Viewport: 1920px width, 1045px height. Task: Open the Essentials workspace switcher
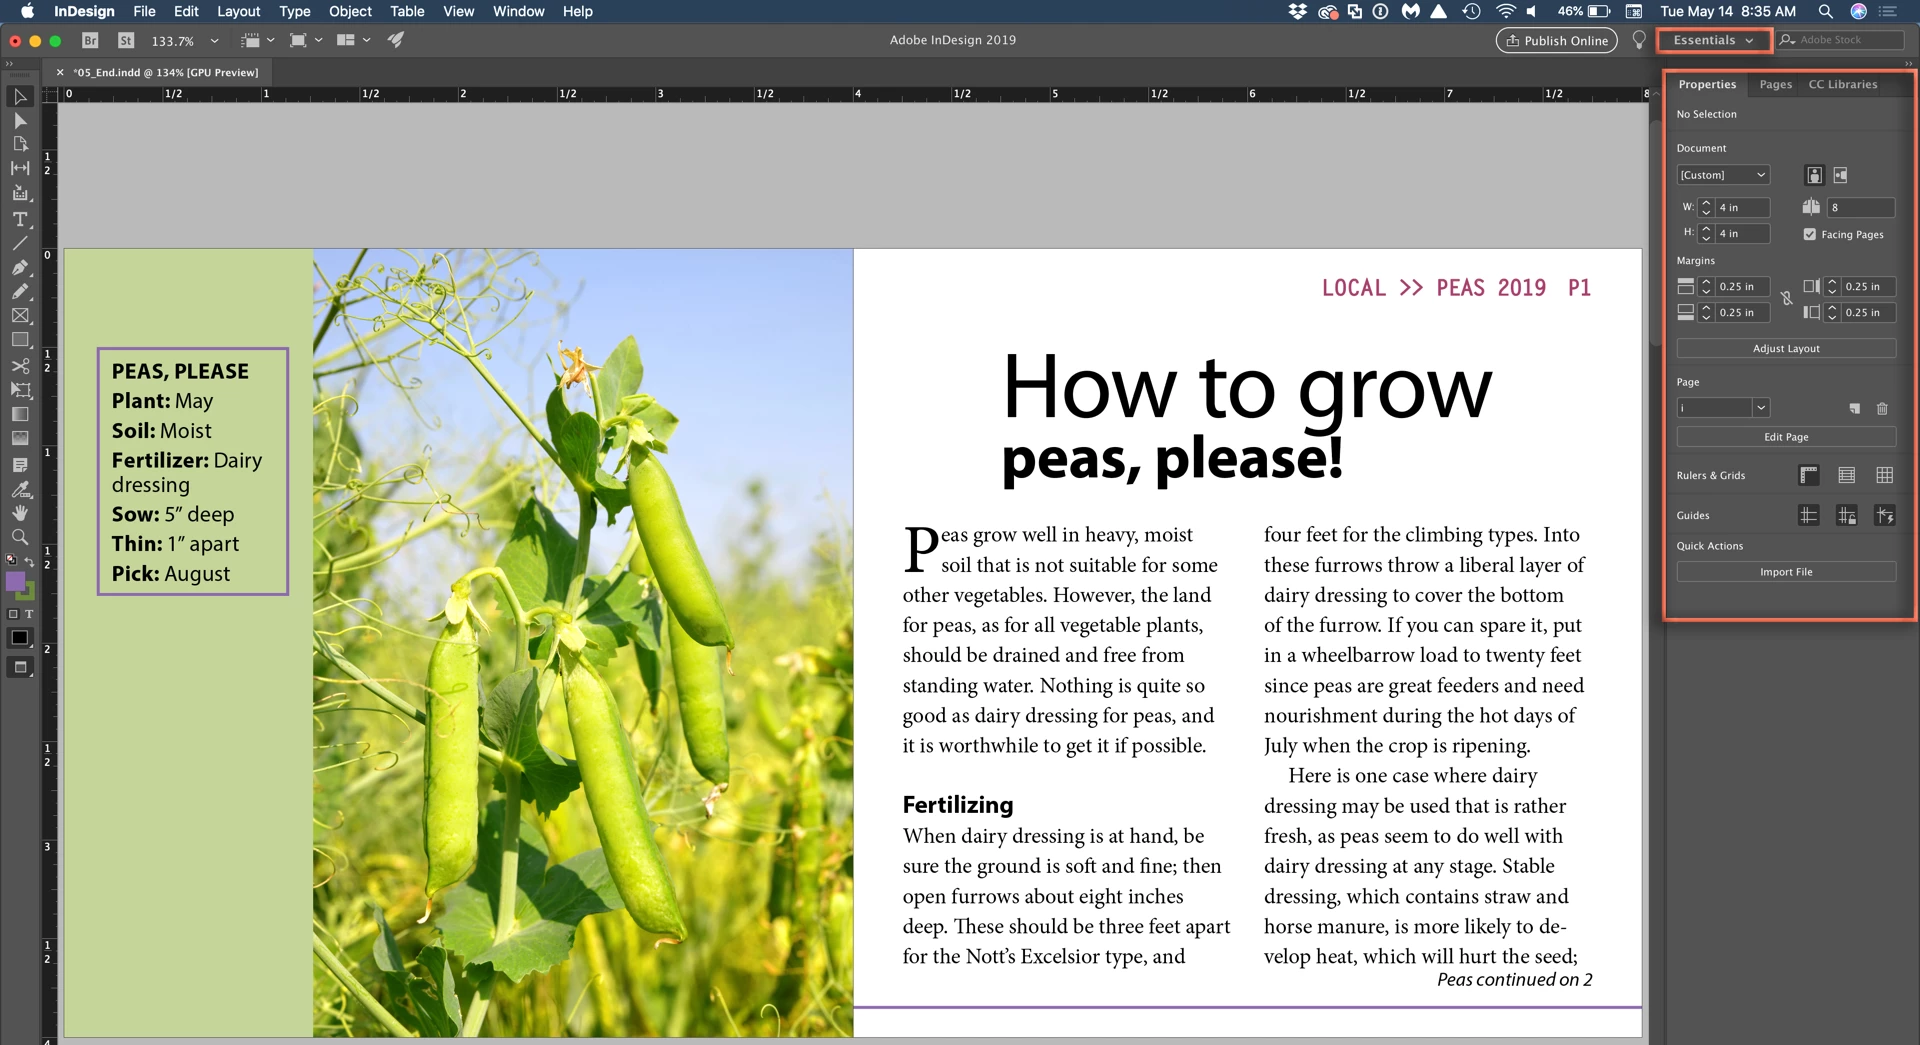click(x=1713, y=40)
